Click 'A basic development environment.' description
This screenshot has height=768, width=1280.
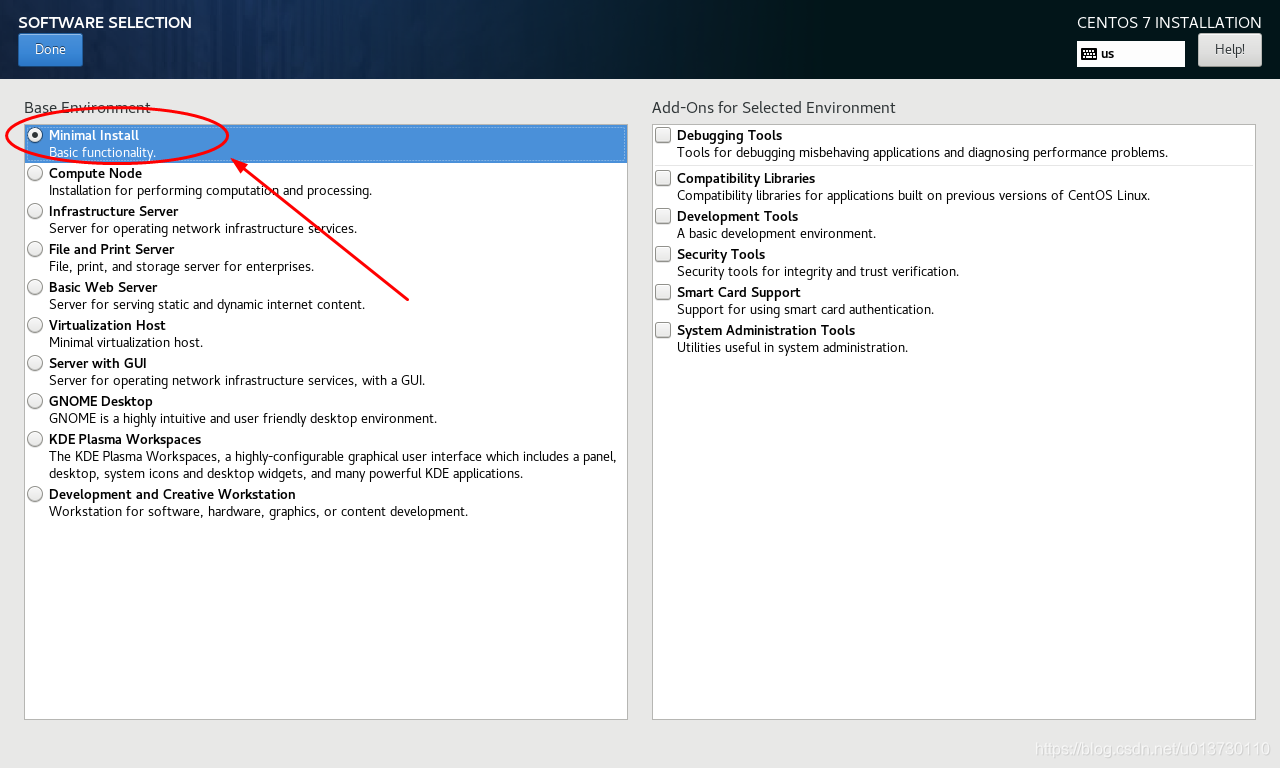tap(776, 233)
